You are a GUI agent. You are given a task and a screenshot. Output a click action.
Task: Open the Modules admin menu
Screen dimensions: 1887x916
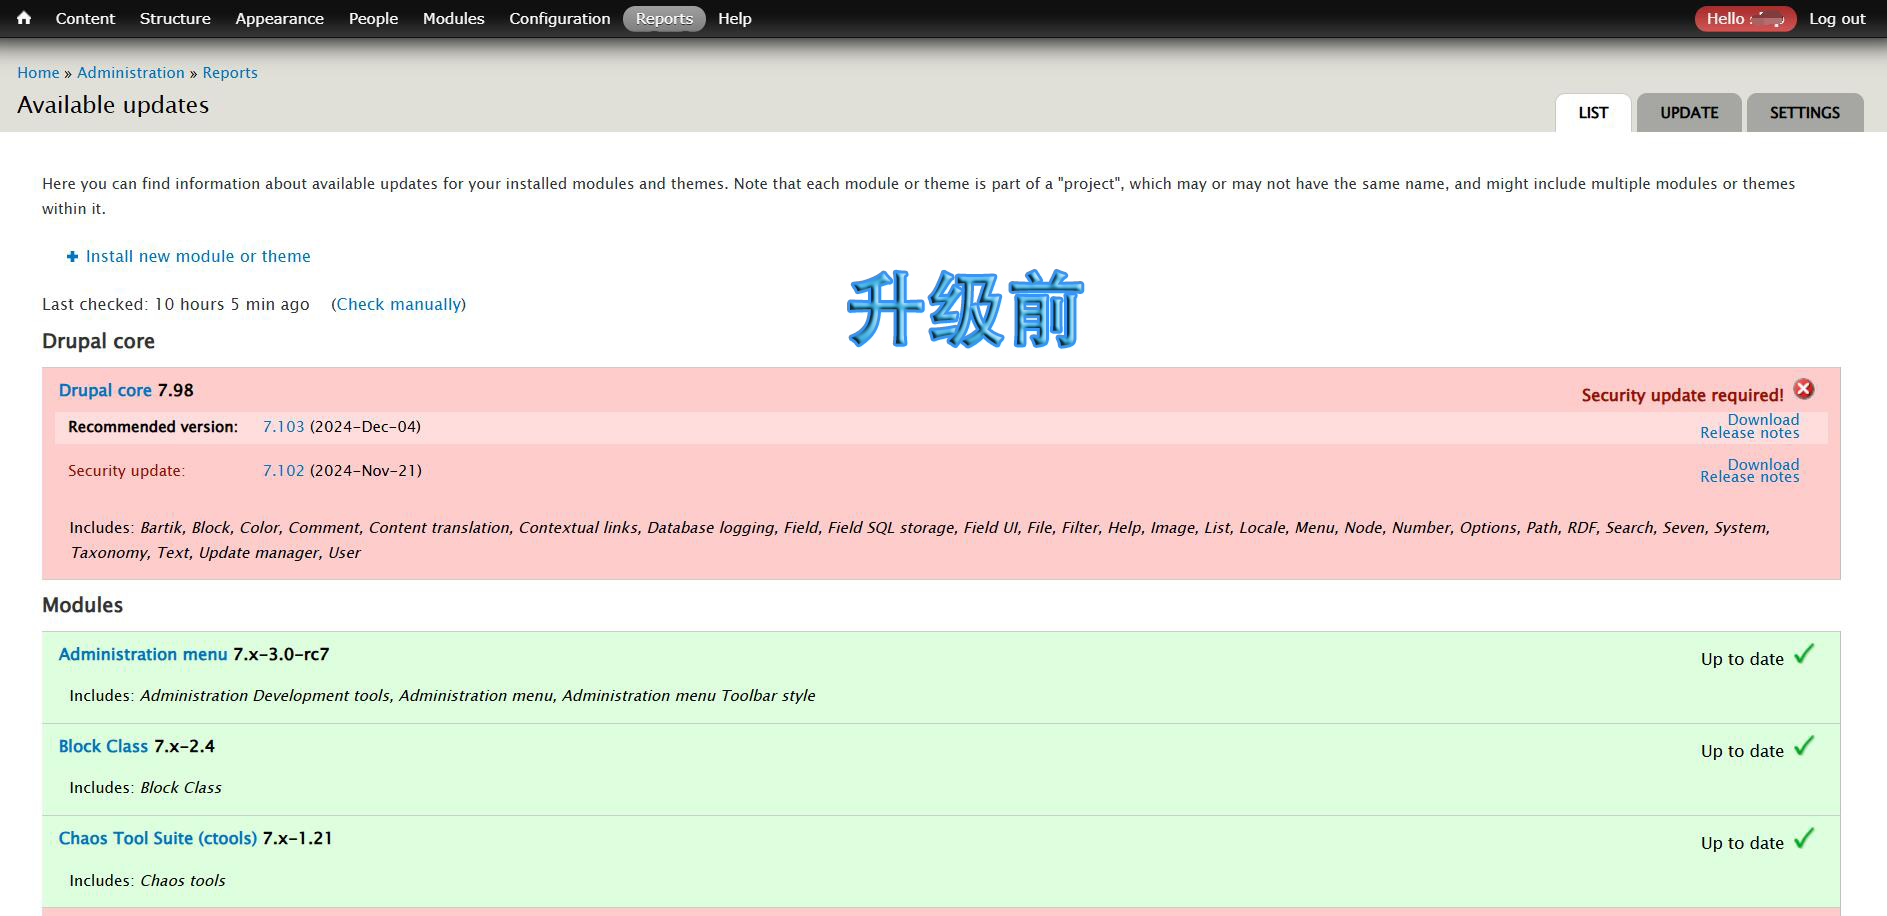(453, 18)
